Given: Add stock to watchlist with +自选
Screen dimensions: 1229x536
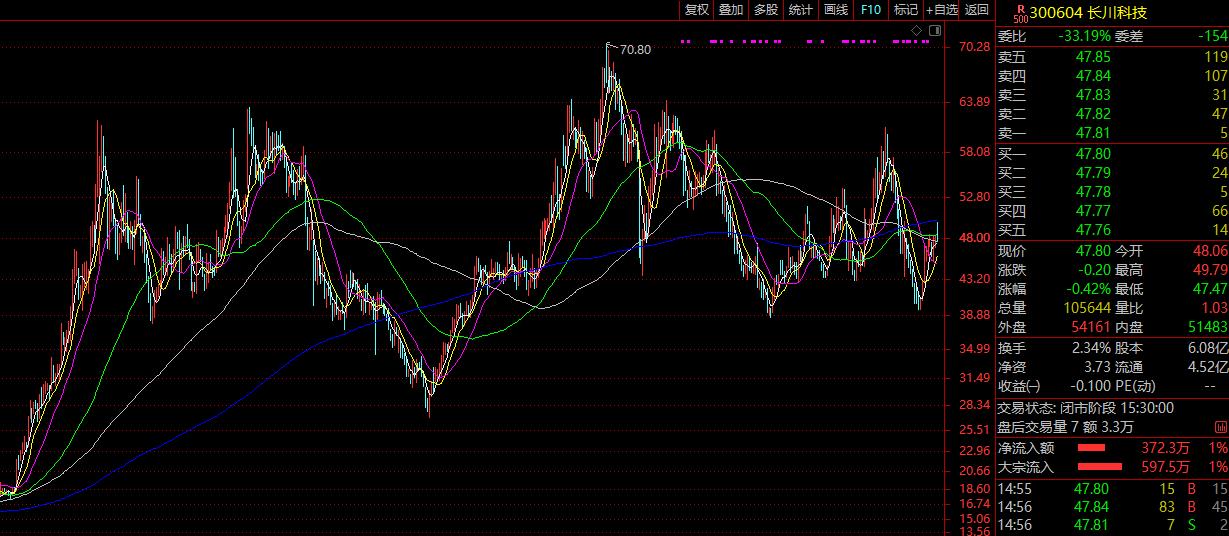Looking at the screenshot, I should pyautogui.click(x=941, y=10).
